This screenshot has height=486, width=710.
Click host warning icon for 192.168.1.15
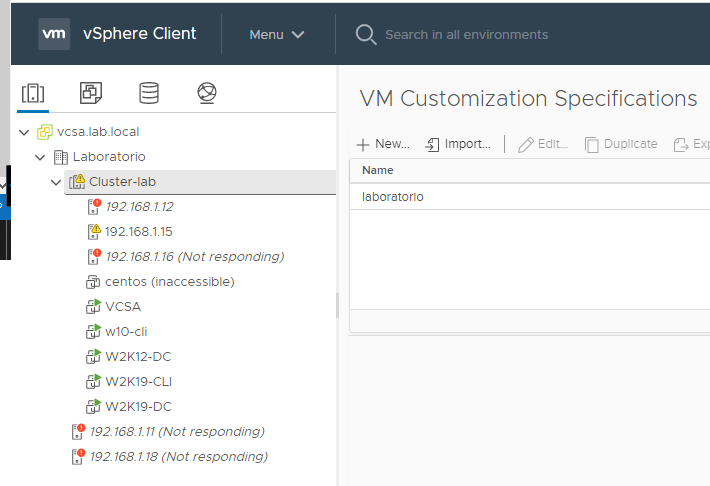point(94,231)
